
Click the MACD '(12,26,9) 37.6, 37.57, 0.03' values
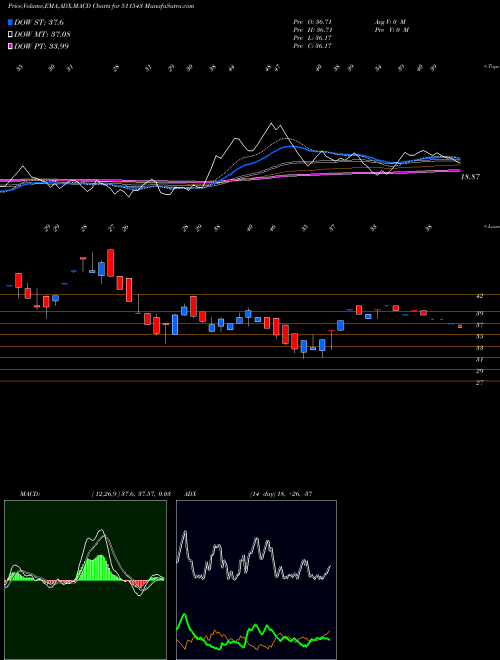coord(130,494)
